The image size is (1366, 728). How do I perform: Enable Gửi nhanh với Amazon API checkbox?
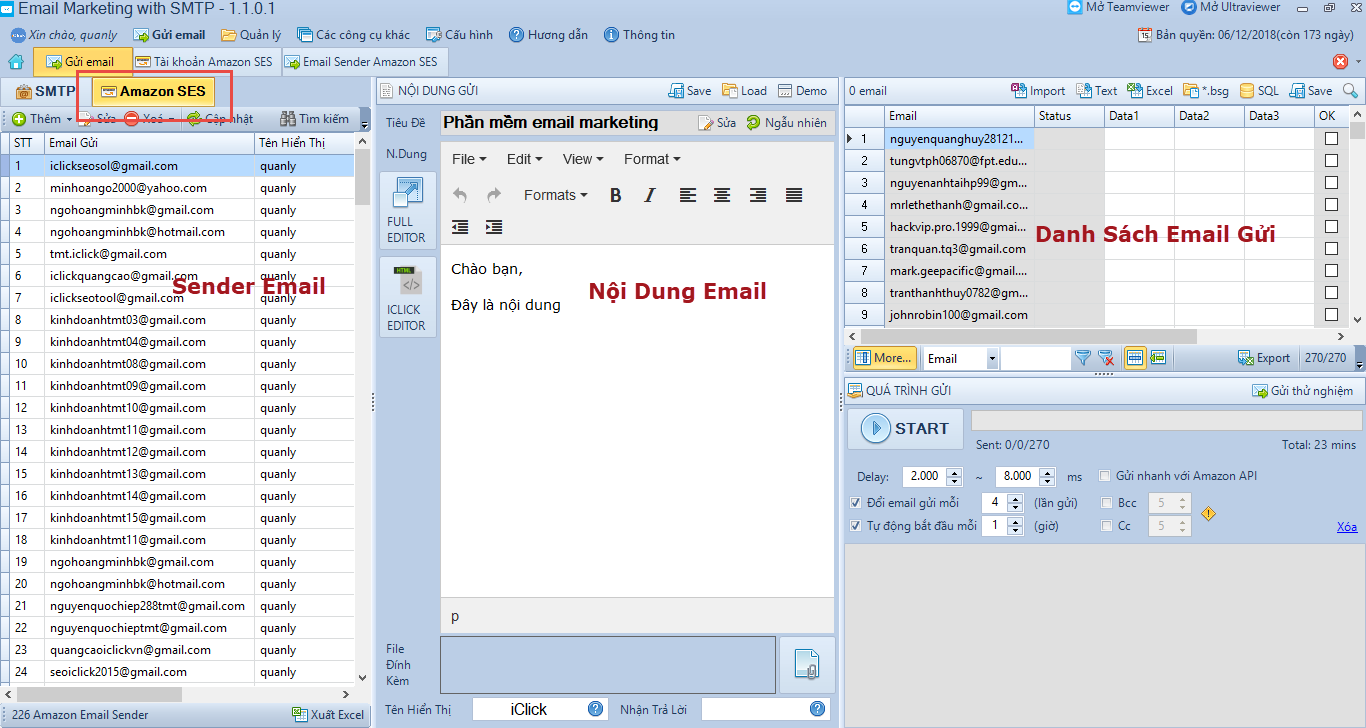[1105, 476]
